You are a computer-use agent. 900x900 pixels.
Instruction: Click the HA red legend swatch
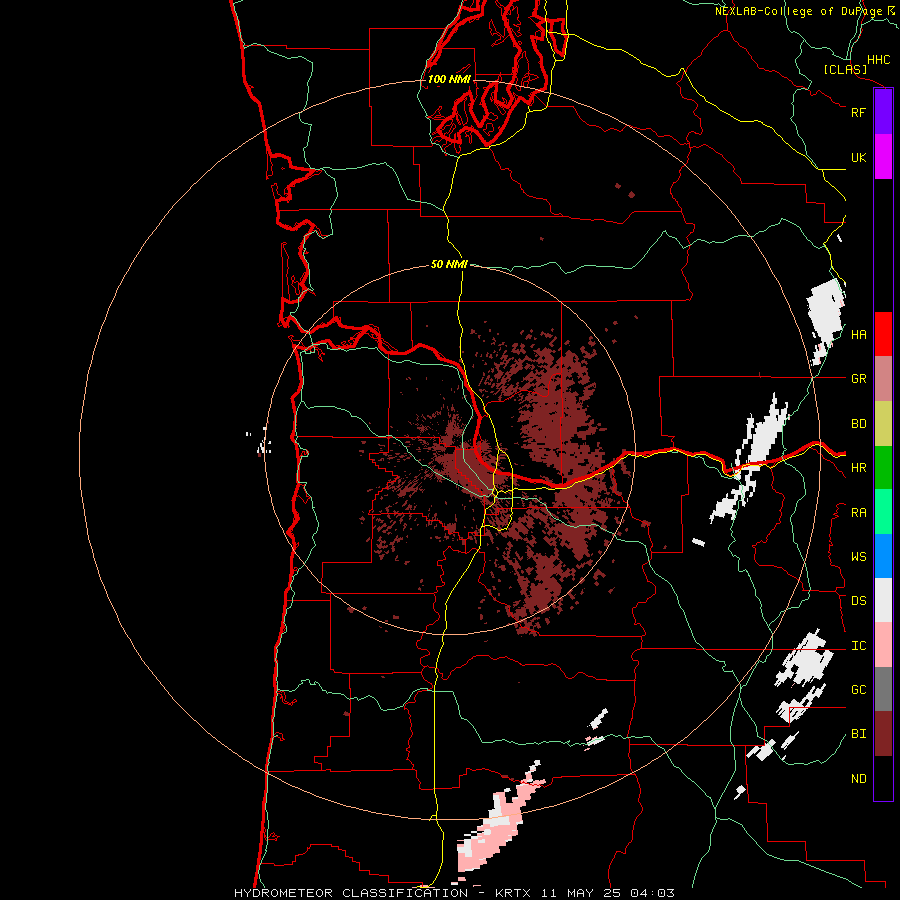click(883, 334)
